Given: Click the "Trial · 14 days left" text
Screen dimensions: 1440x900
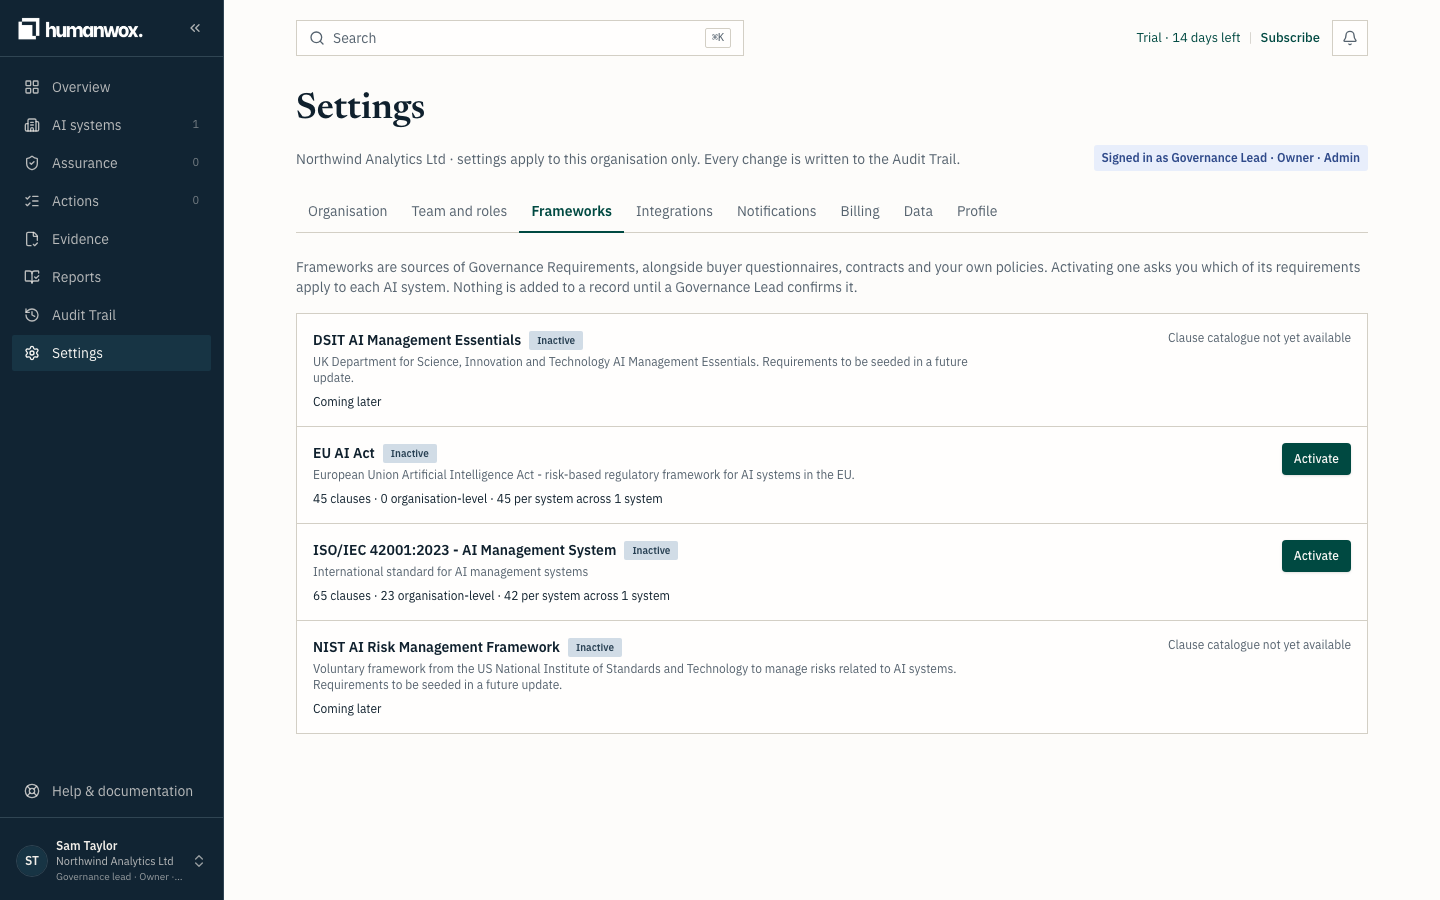Looking at the screenshot, I should pyautogui.click(x=1188, y=38).
